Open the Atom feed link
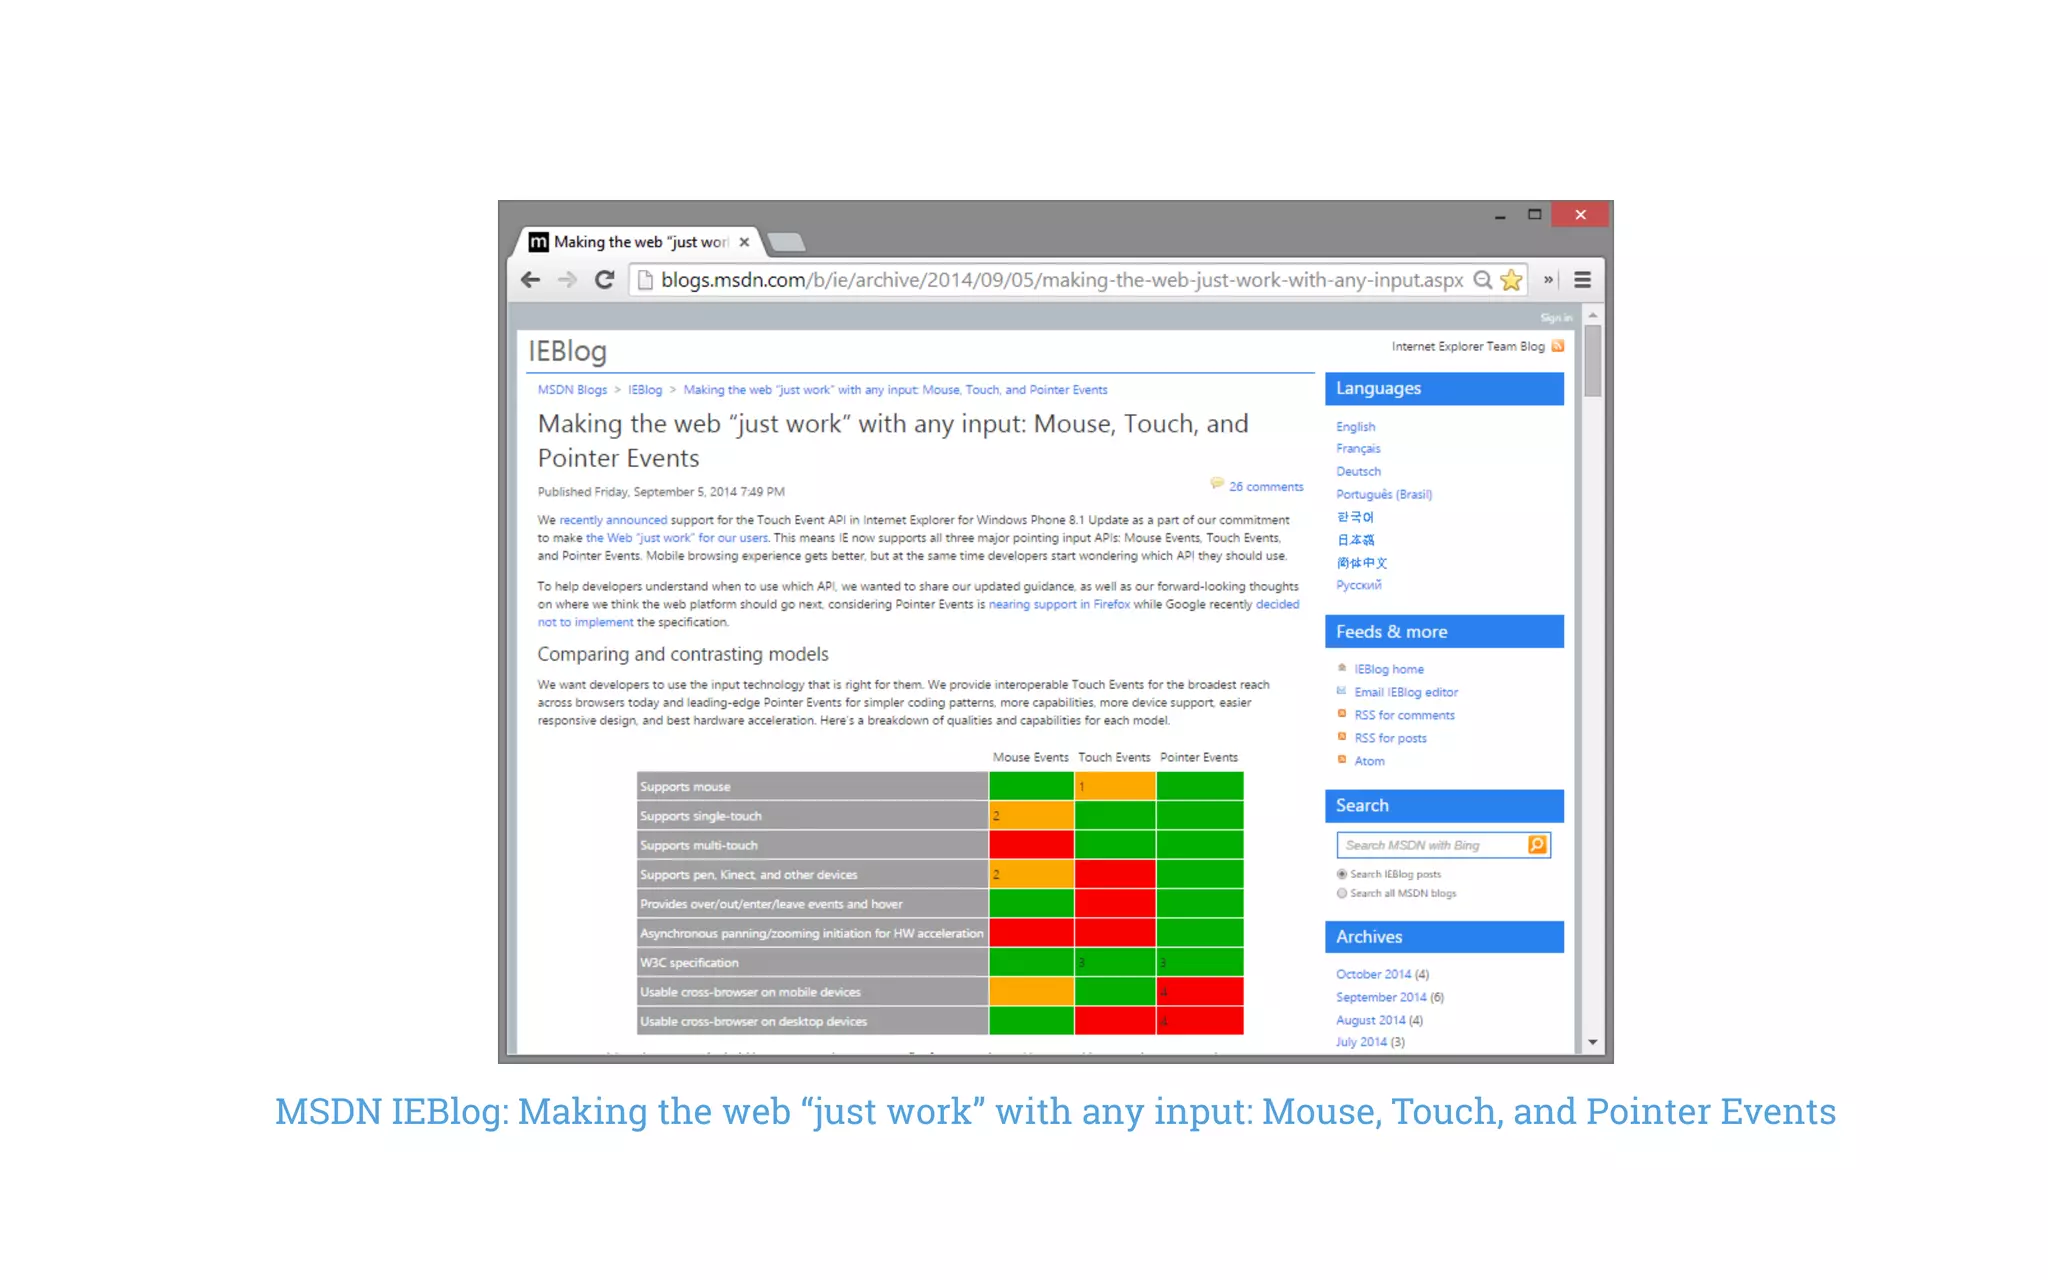This screenshot has height=1280, width=2048. click(x=1369, y=762)
